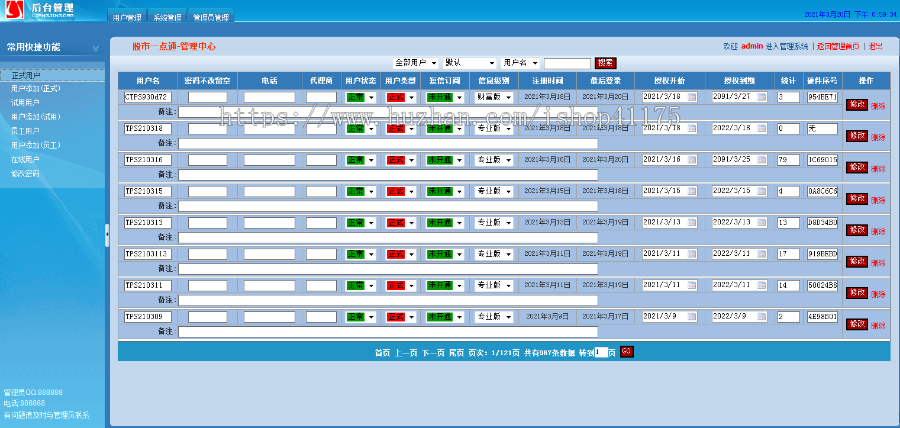Collapse the 常用快捷功能 sidebar chevron
The height and width of the screenshot is (428, 900).
coord(96,47)
